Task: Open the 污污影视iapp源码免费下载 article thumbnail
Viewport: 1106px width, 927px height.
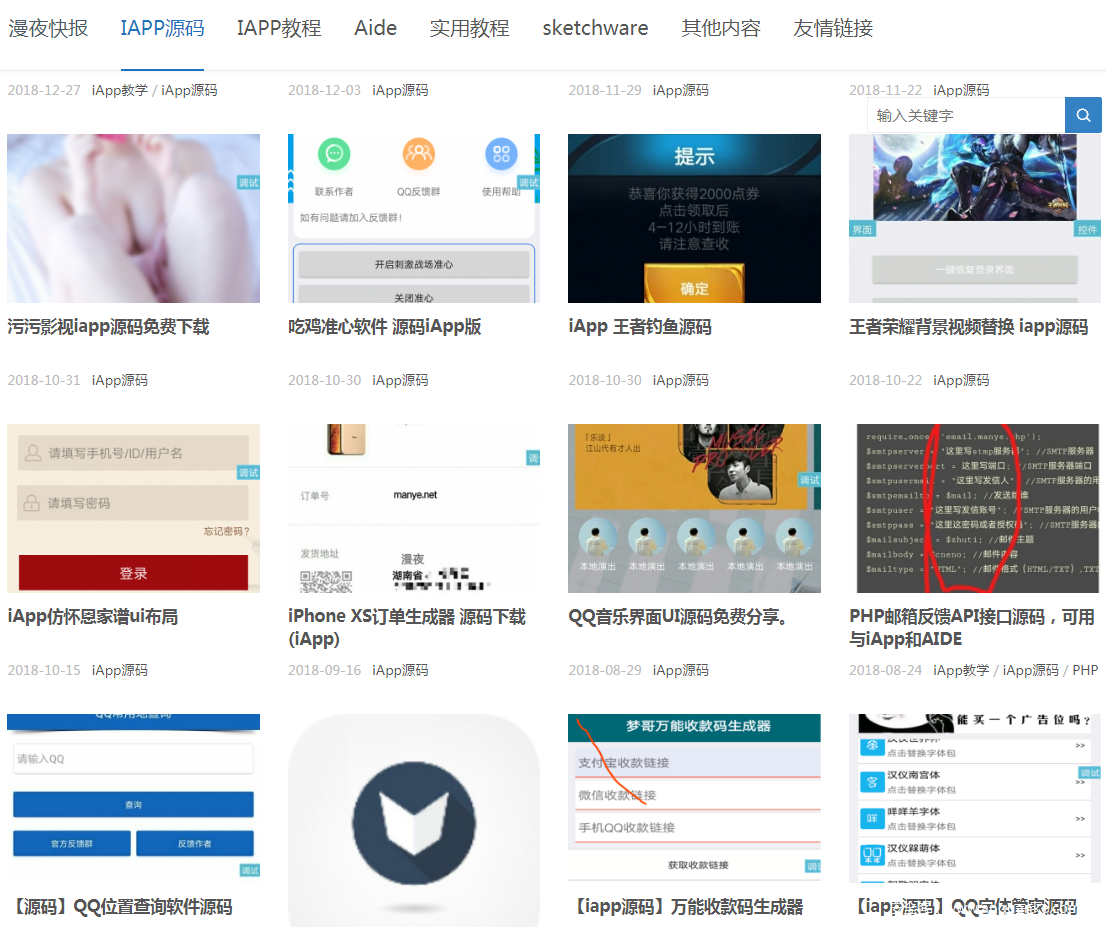Action: click(x=133, y=219)
